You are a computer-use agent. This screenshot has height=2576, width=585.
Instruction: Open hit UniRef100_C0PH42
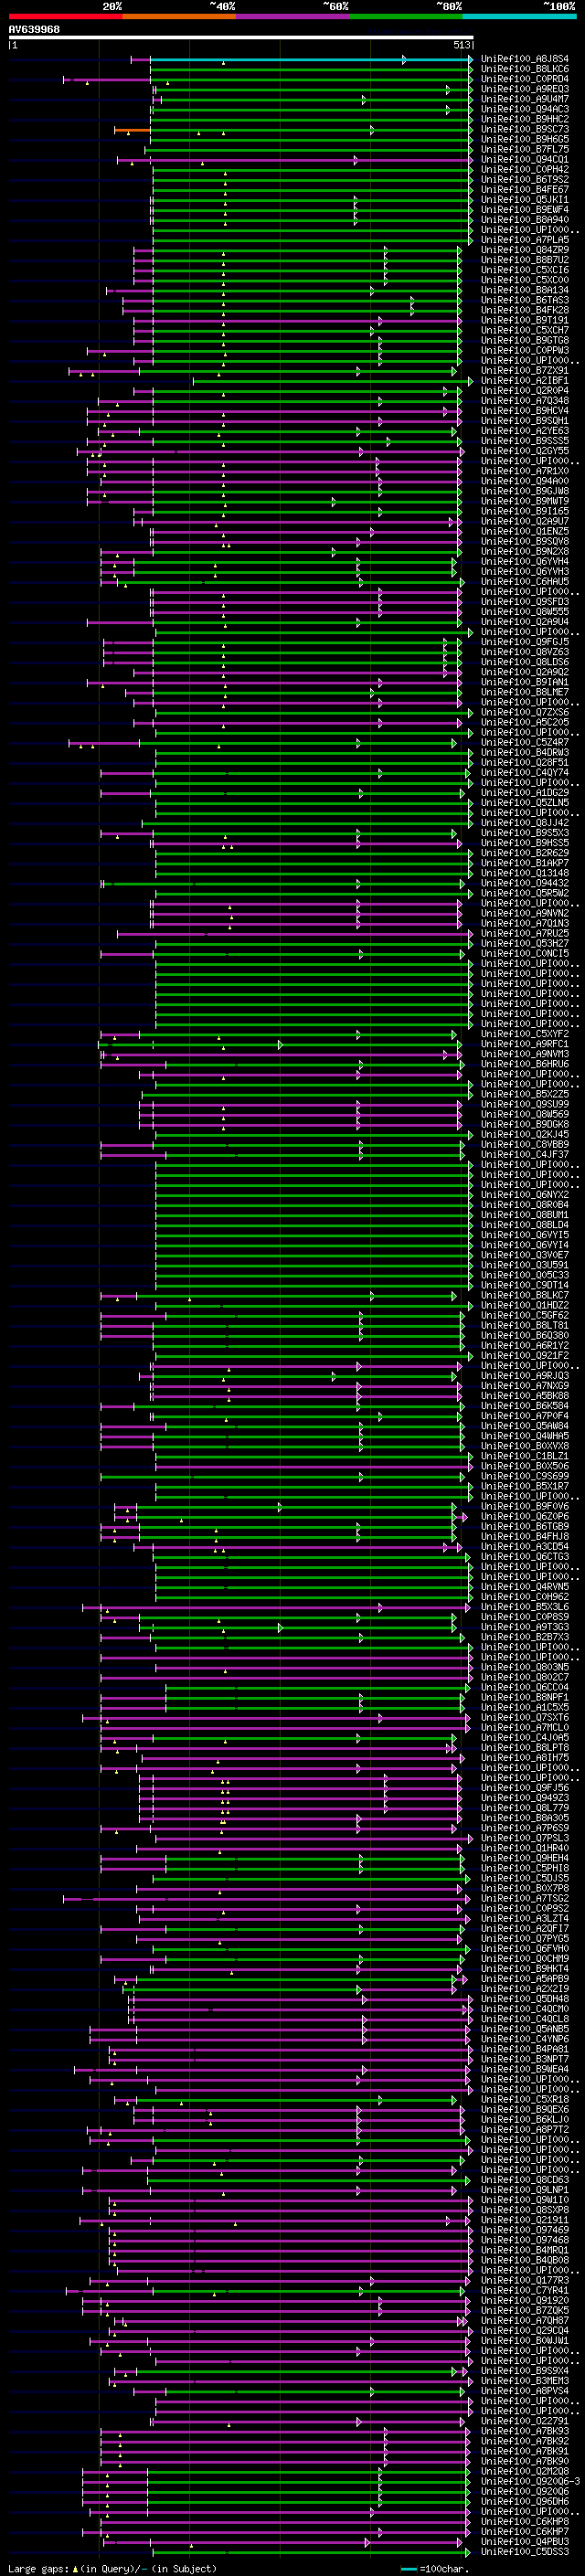(x=524, y=169)
